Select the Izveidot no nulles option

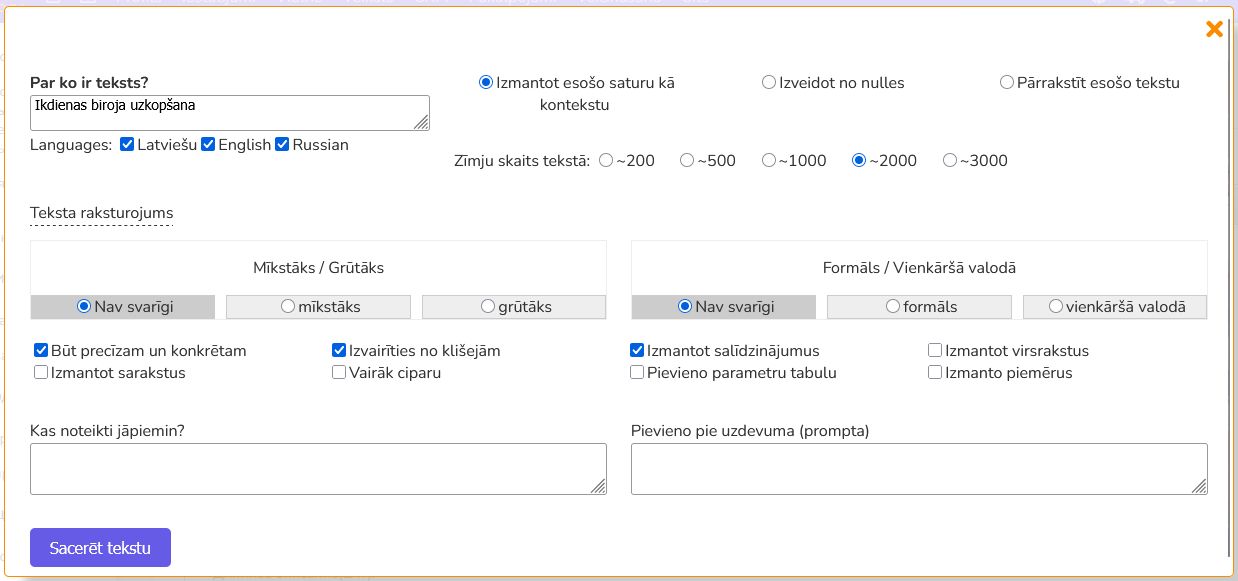coord(768,82)
